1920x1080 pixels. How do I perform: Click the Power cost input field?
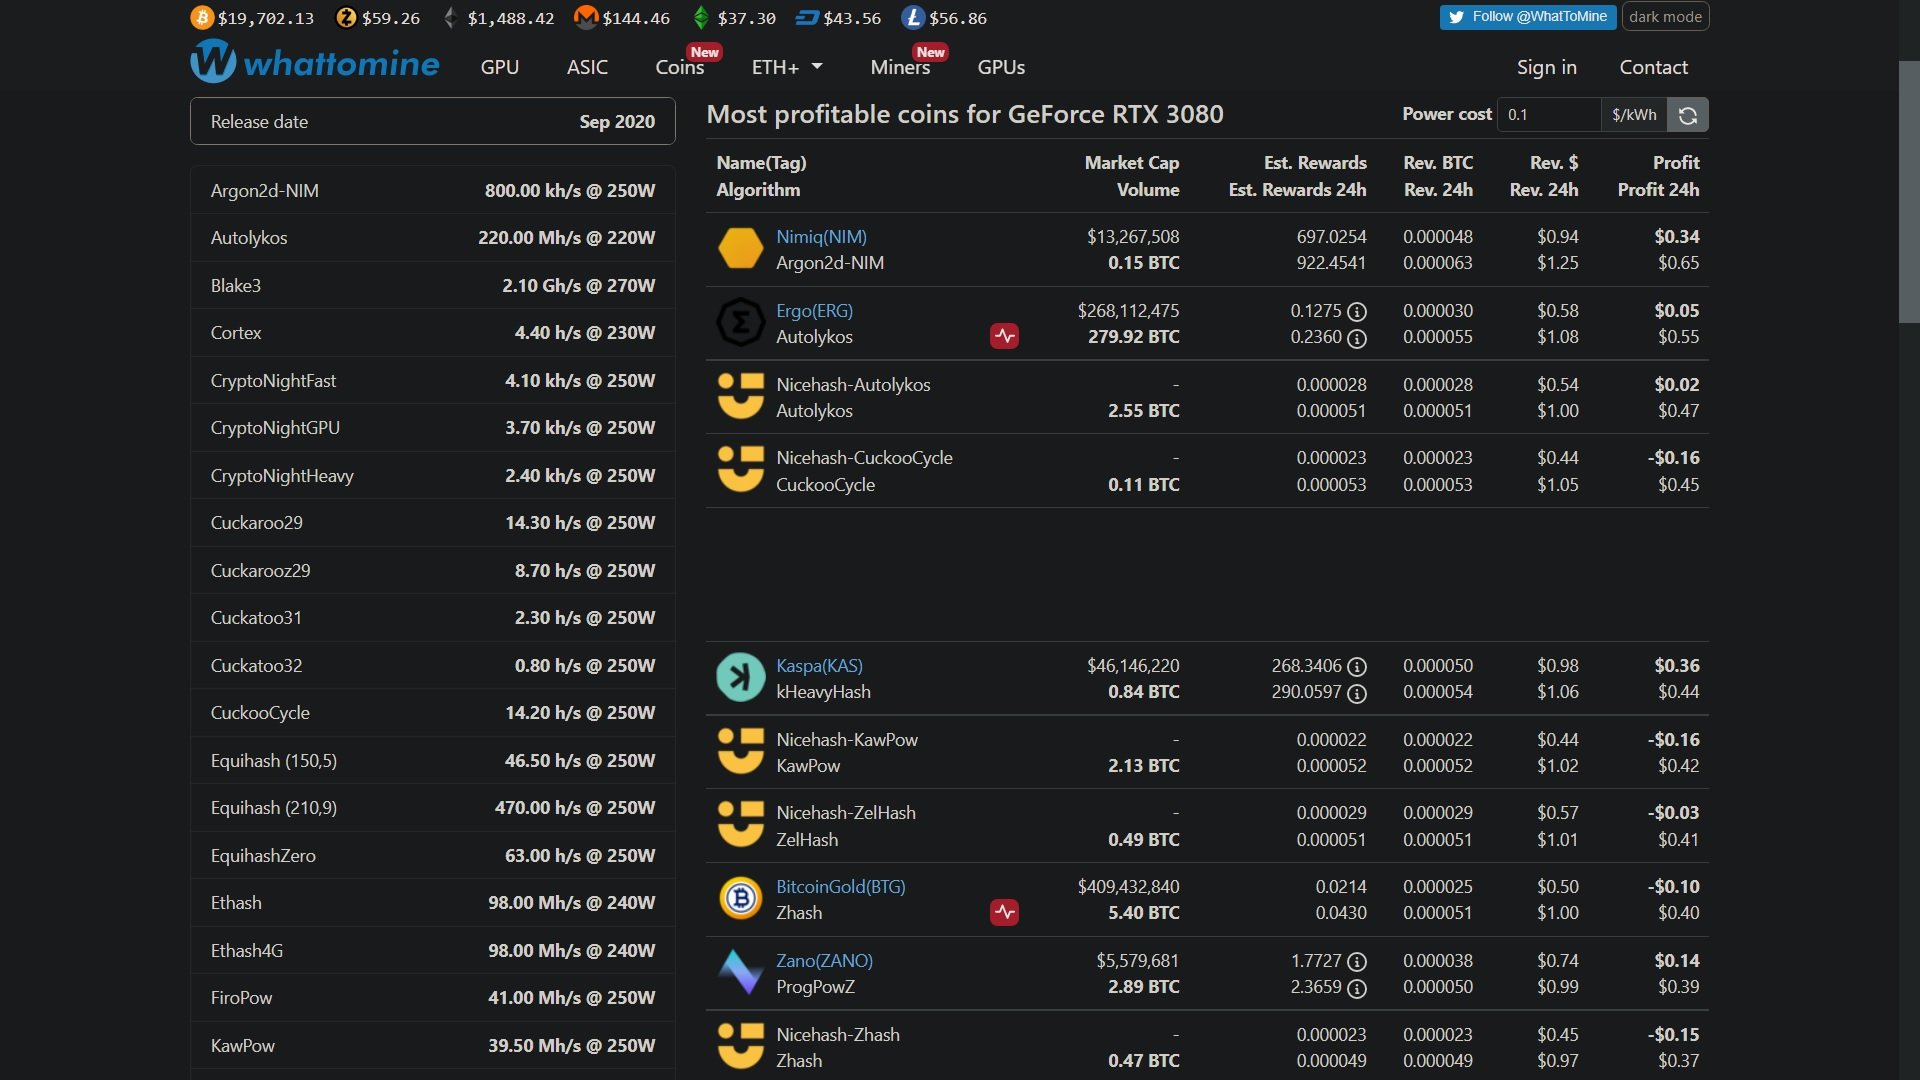point(1549,115)
